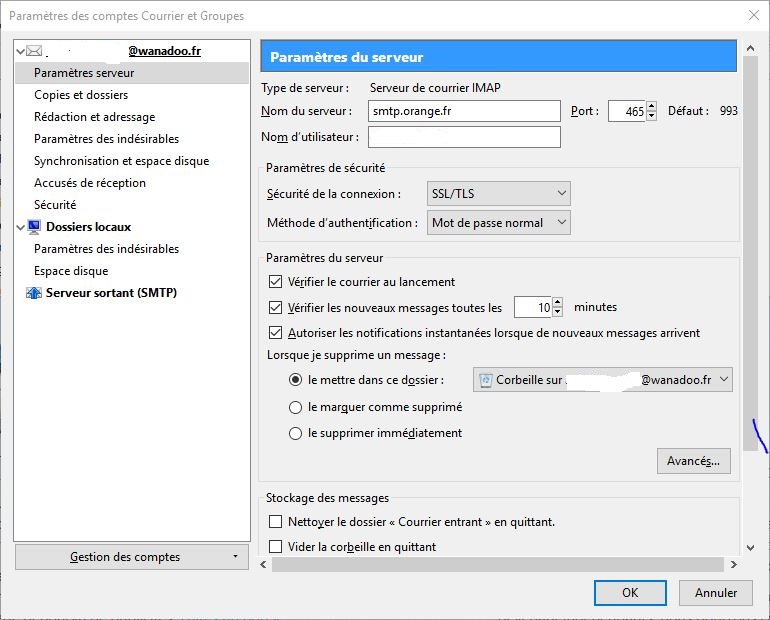
Task: Click the OK button
Action: pos(630,593)
